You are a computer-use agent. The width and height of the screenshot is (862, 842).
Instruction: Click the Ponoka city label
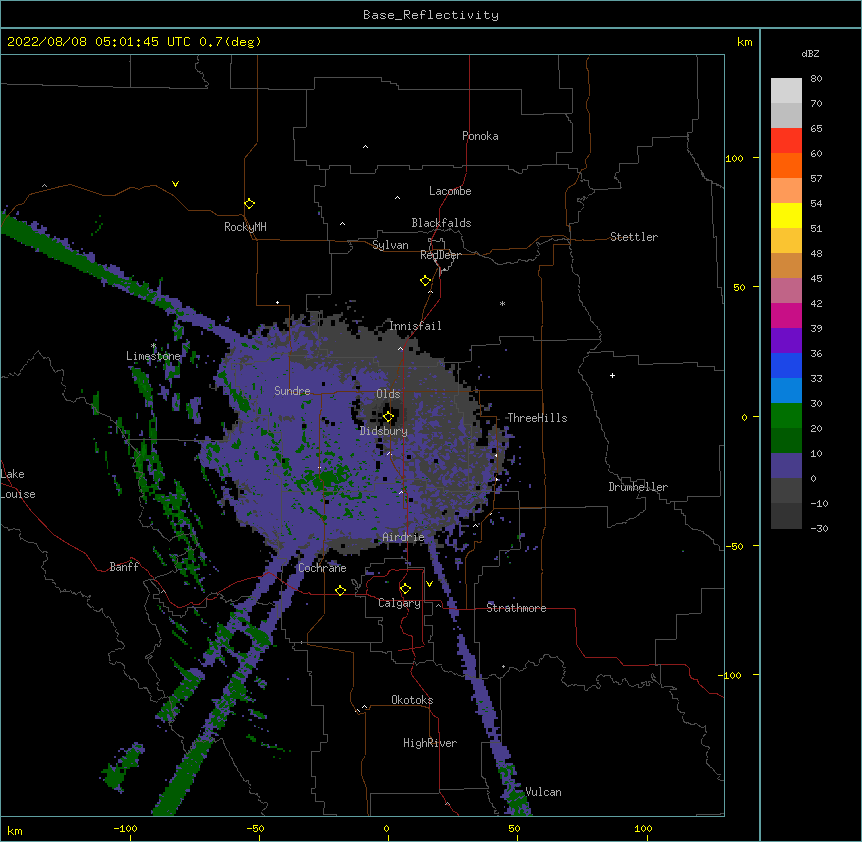click(480, 136)
